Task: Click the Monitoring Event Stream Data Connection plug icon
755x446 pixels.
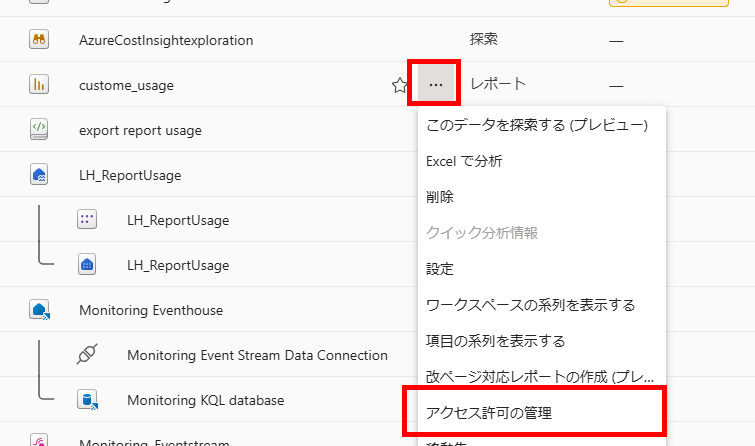Action: (x=87, y=354)
